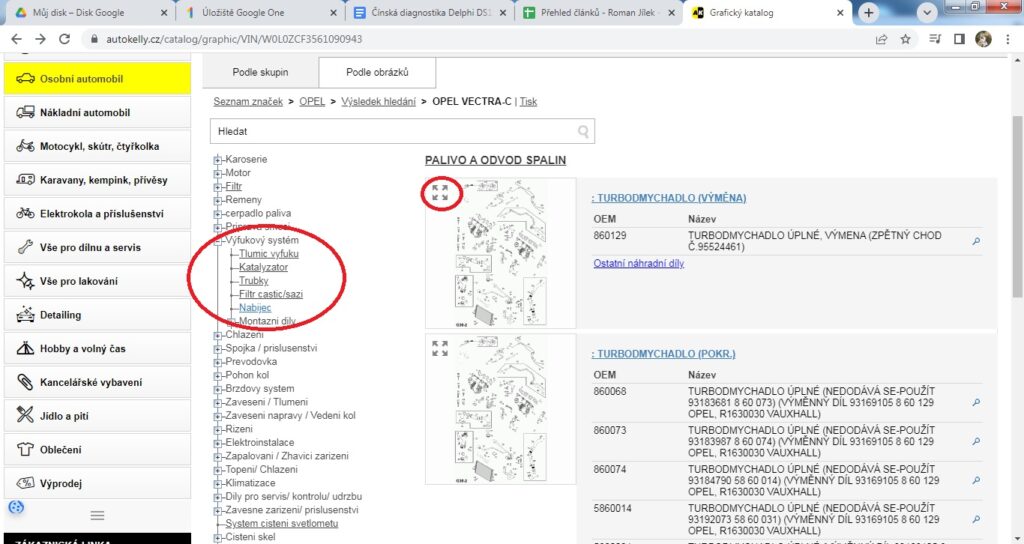
Task: Open the Výprodej percent tag icon
Action: (25, 483)
